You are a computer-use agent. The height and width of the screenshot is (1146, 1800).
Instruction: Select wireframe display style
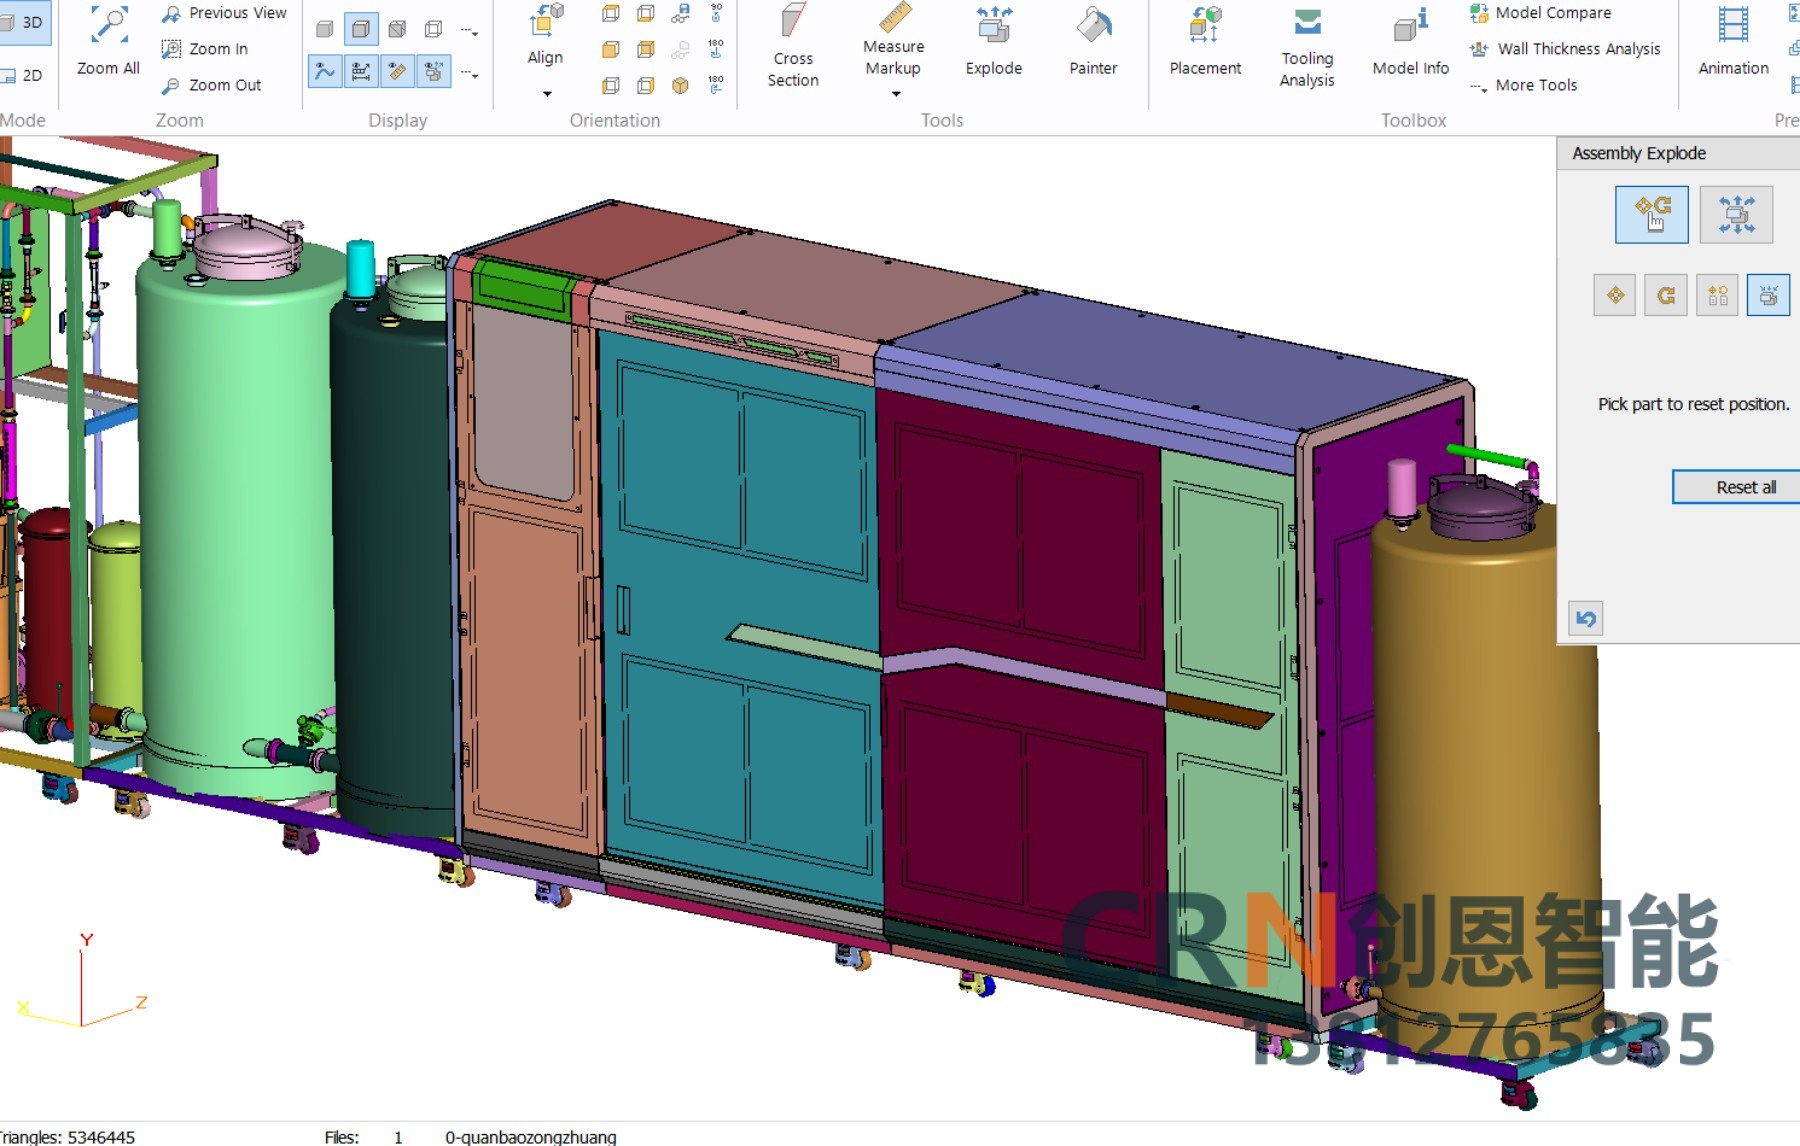433,29
